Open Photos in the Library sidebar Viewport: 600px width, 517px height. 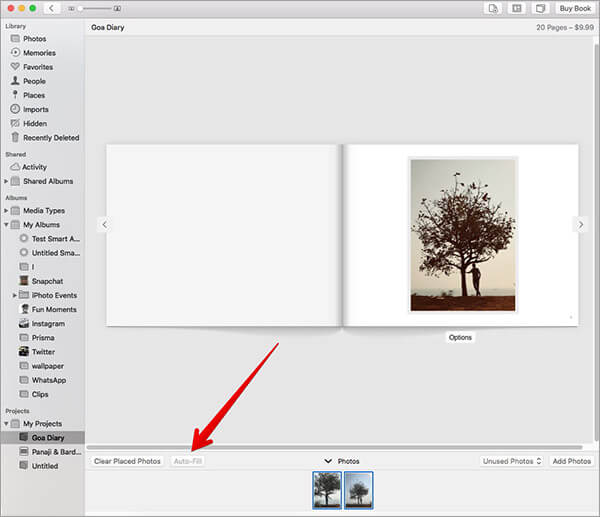[42, 39]
